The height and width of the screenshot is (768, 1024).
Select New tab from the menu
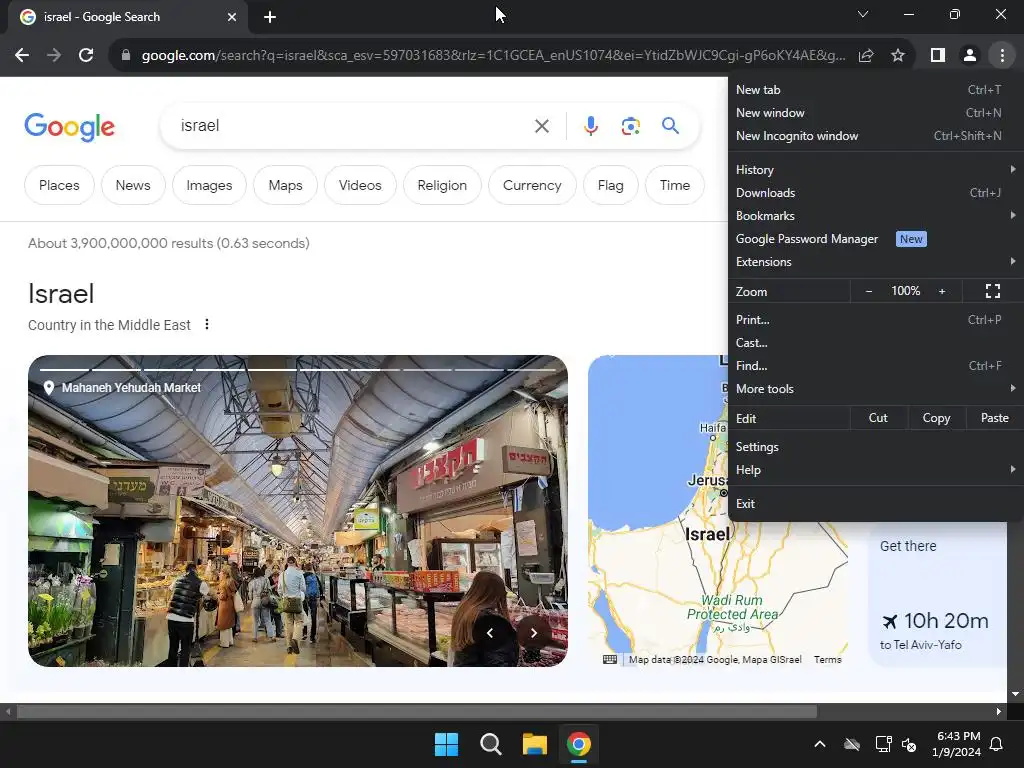pyautogui.click(x=875, y=90)
